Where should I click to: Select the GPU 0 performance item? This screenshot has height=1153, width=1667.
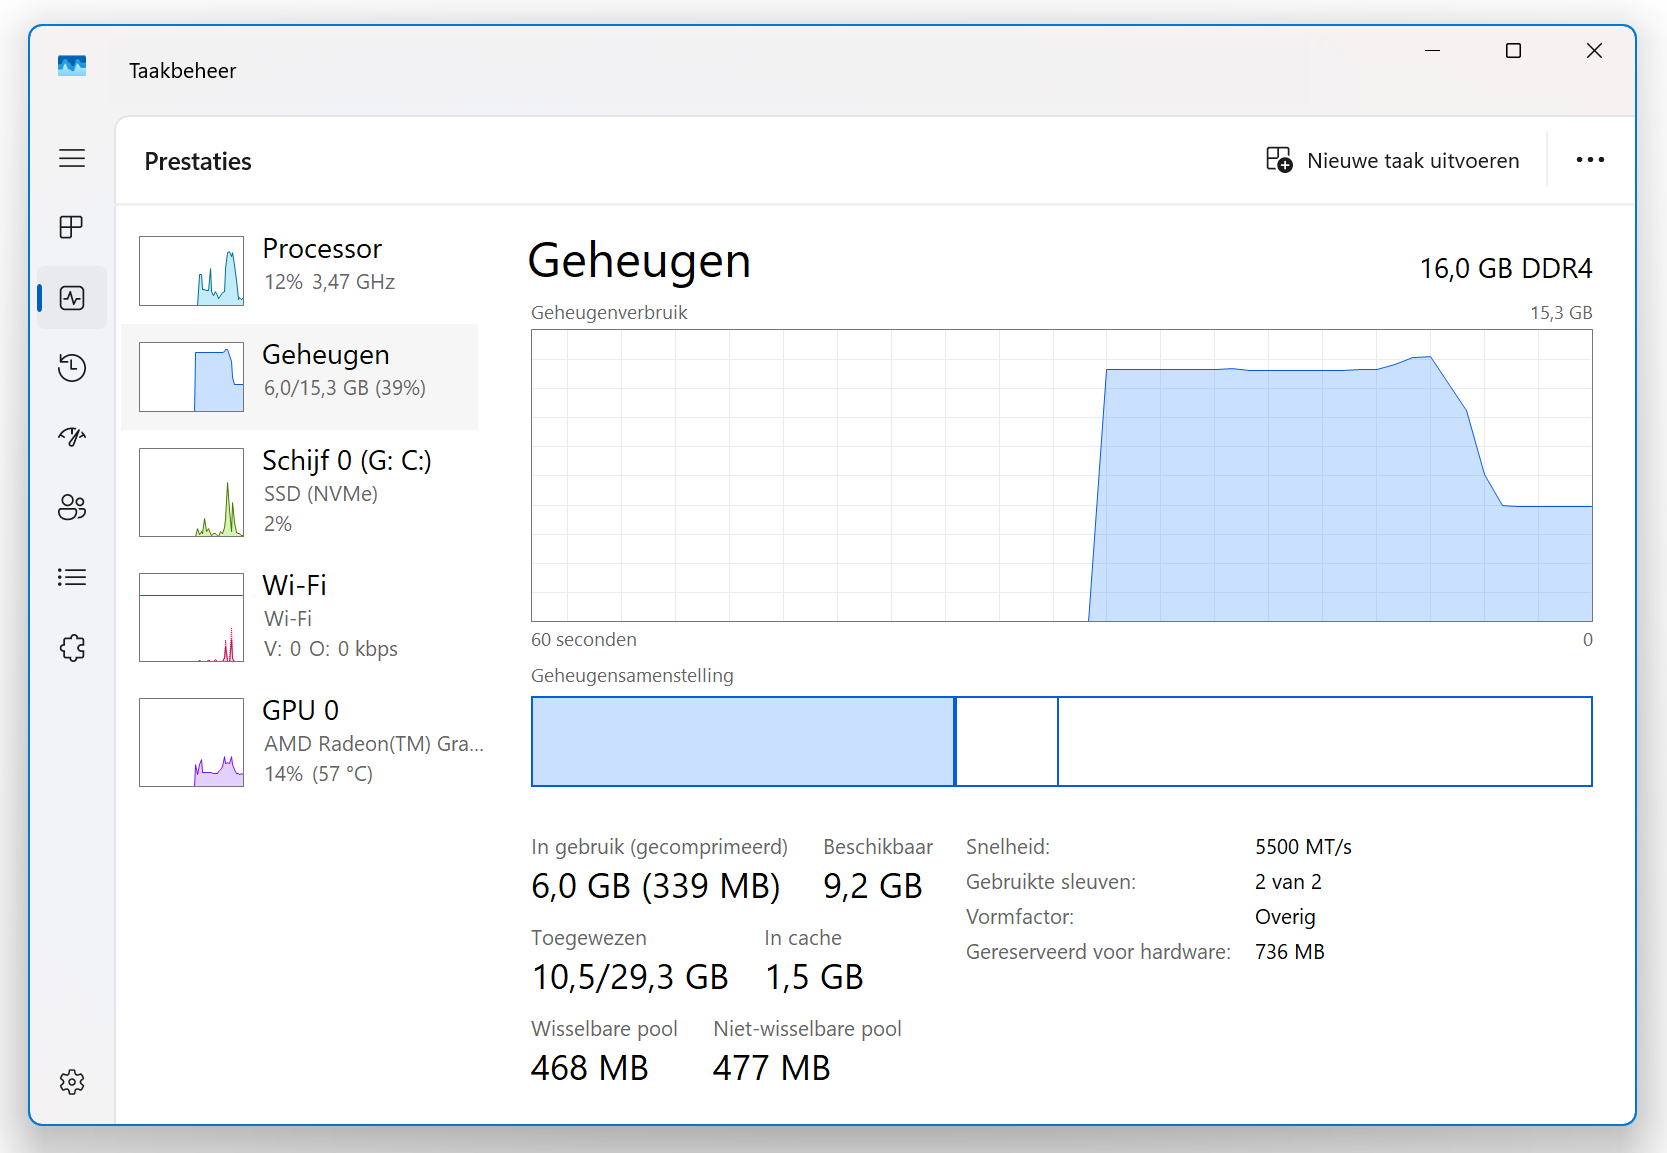299,742
